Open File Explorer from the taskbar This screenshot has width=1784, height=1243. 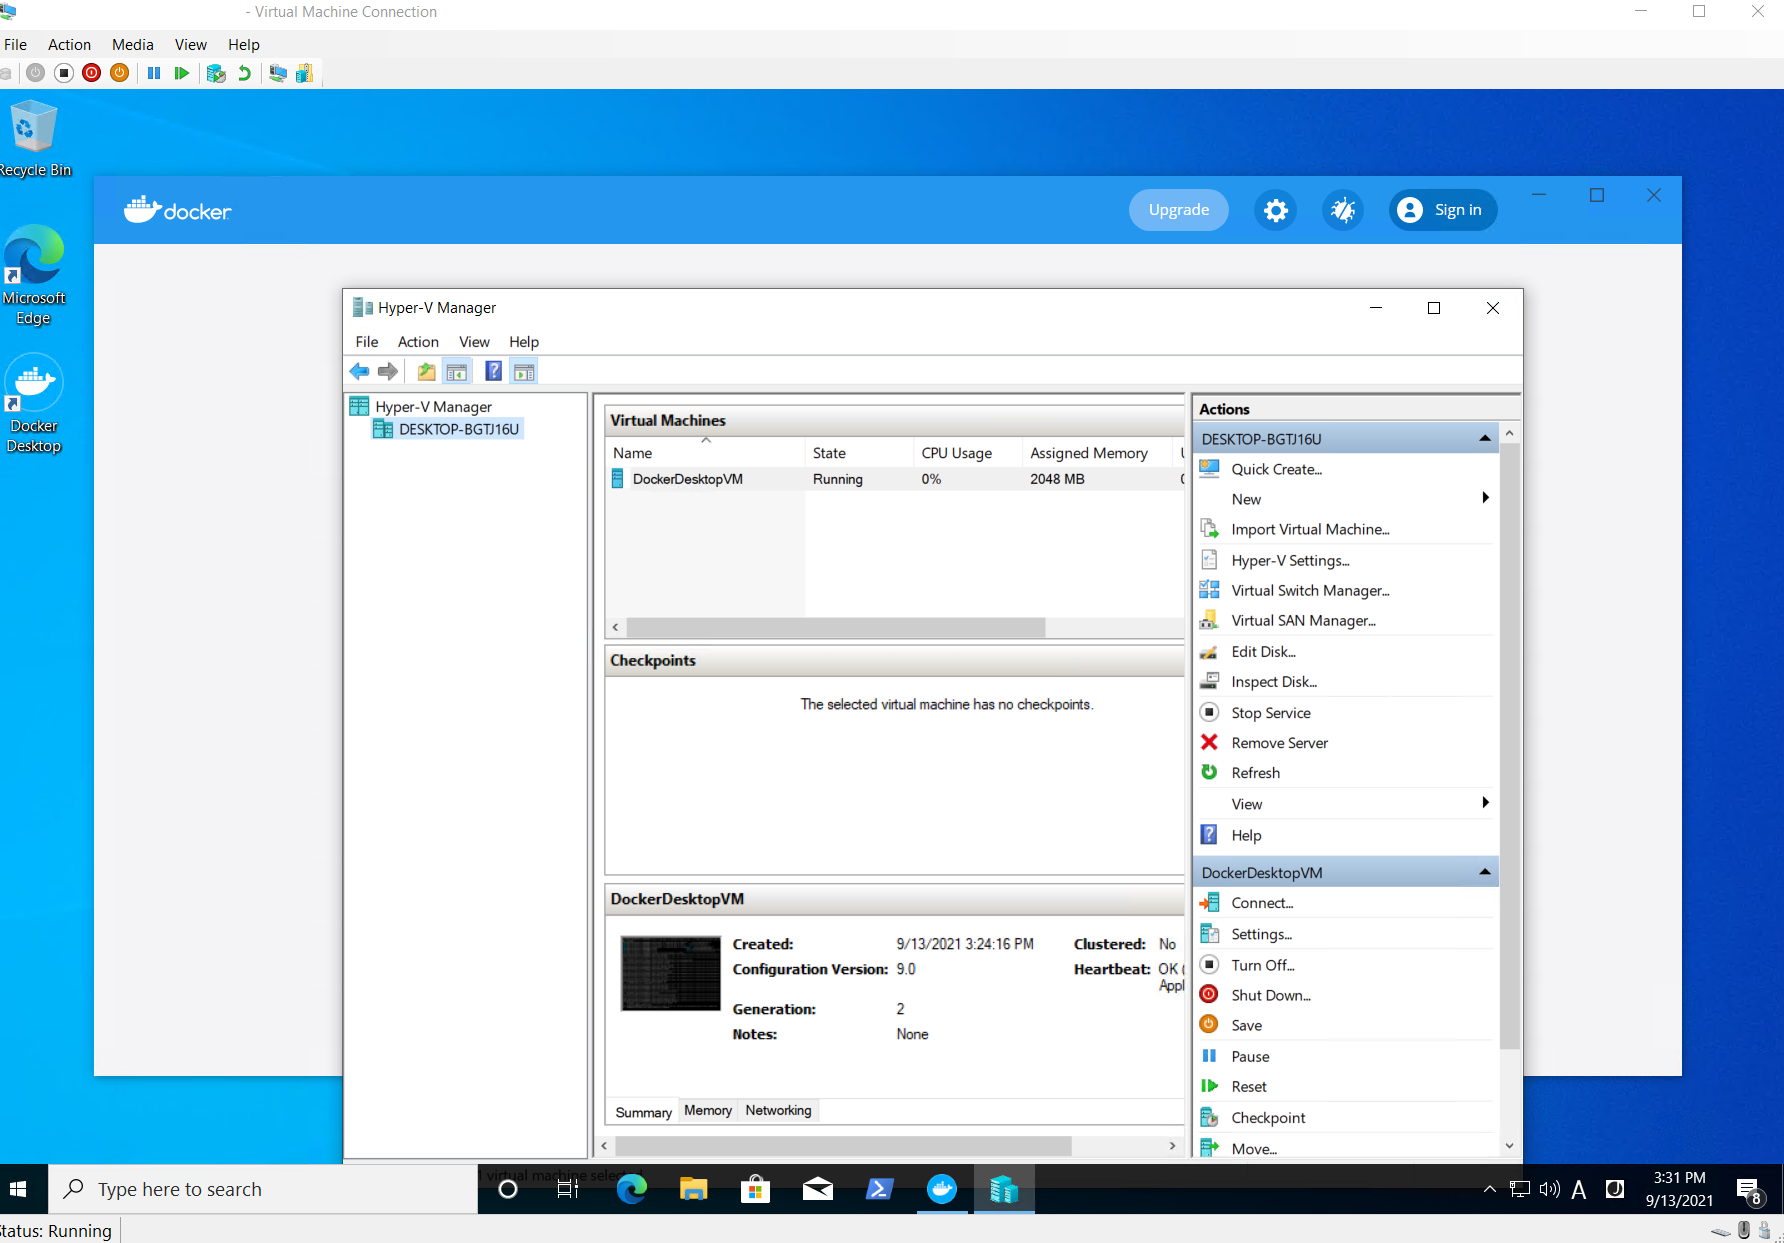[694, 1189]
